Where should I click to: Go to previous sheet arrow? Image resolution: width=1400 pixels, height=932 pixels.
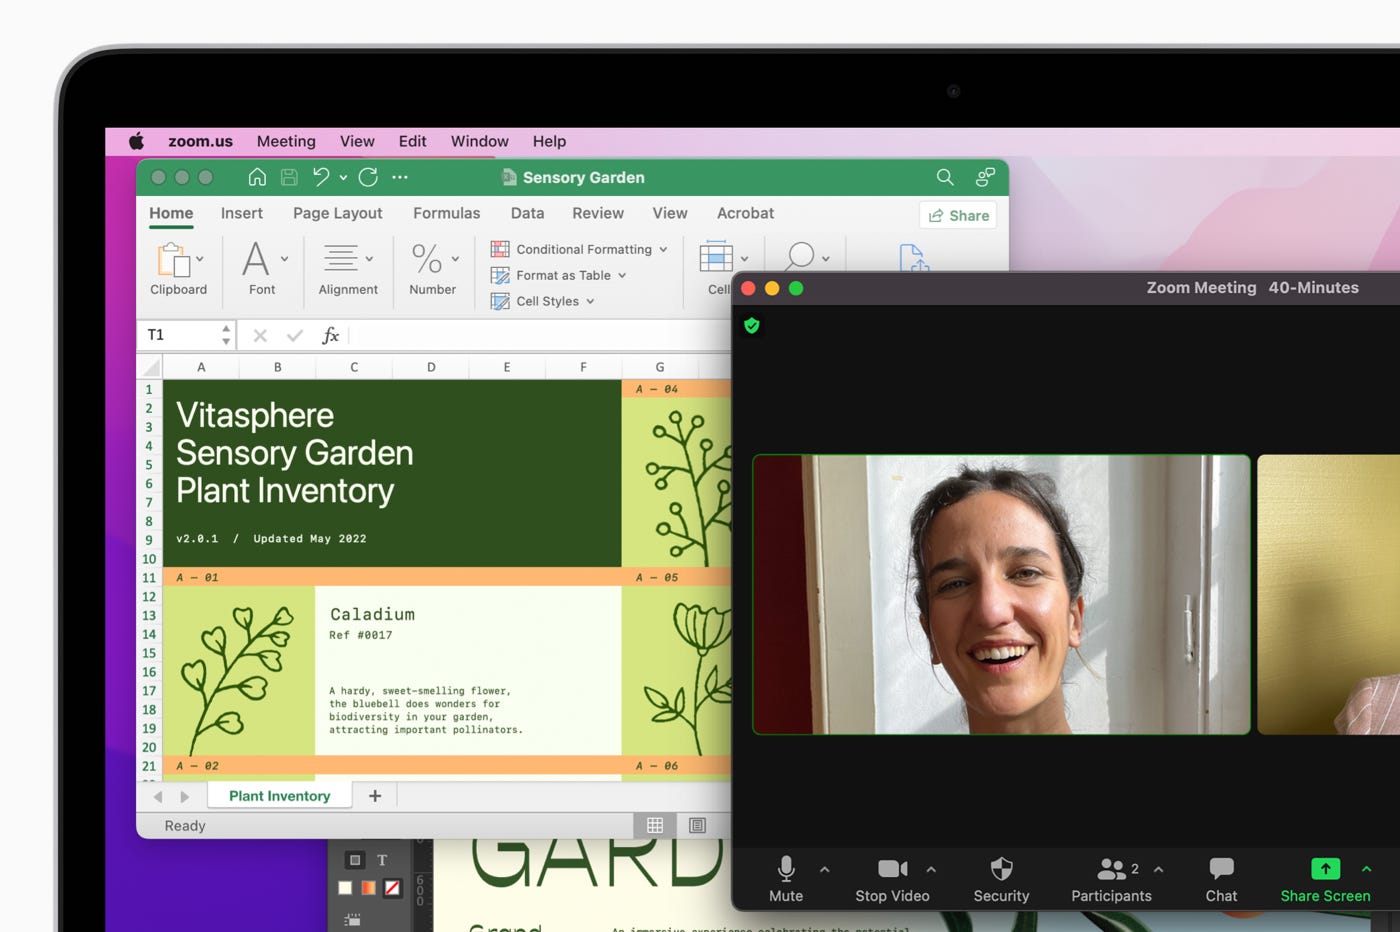tap(158, 797)
